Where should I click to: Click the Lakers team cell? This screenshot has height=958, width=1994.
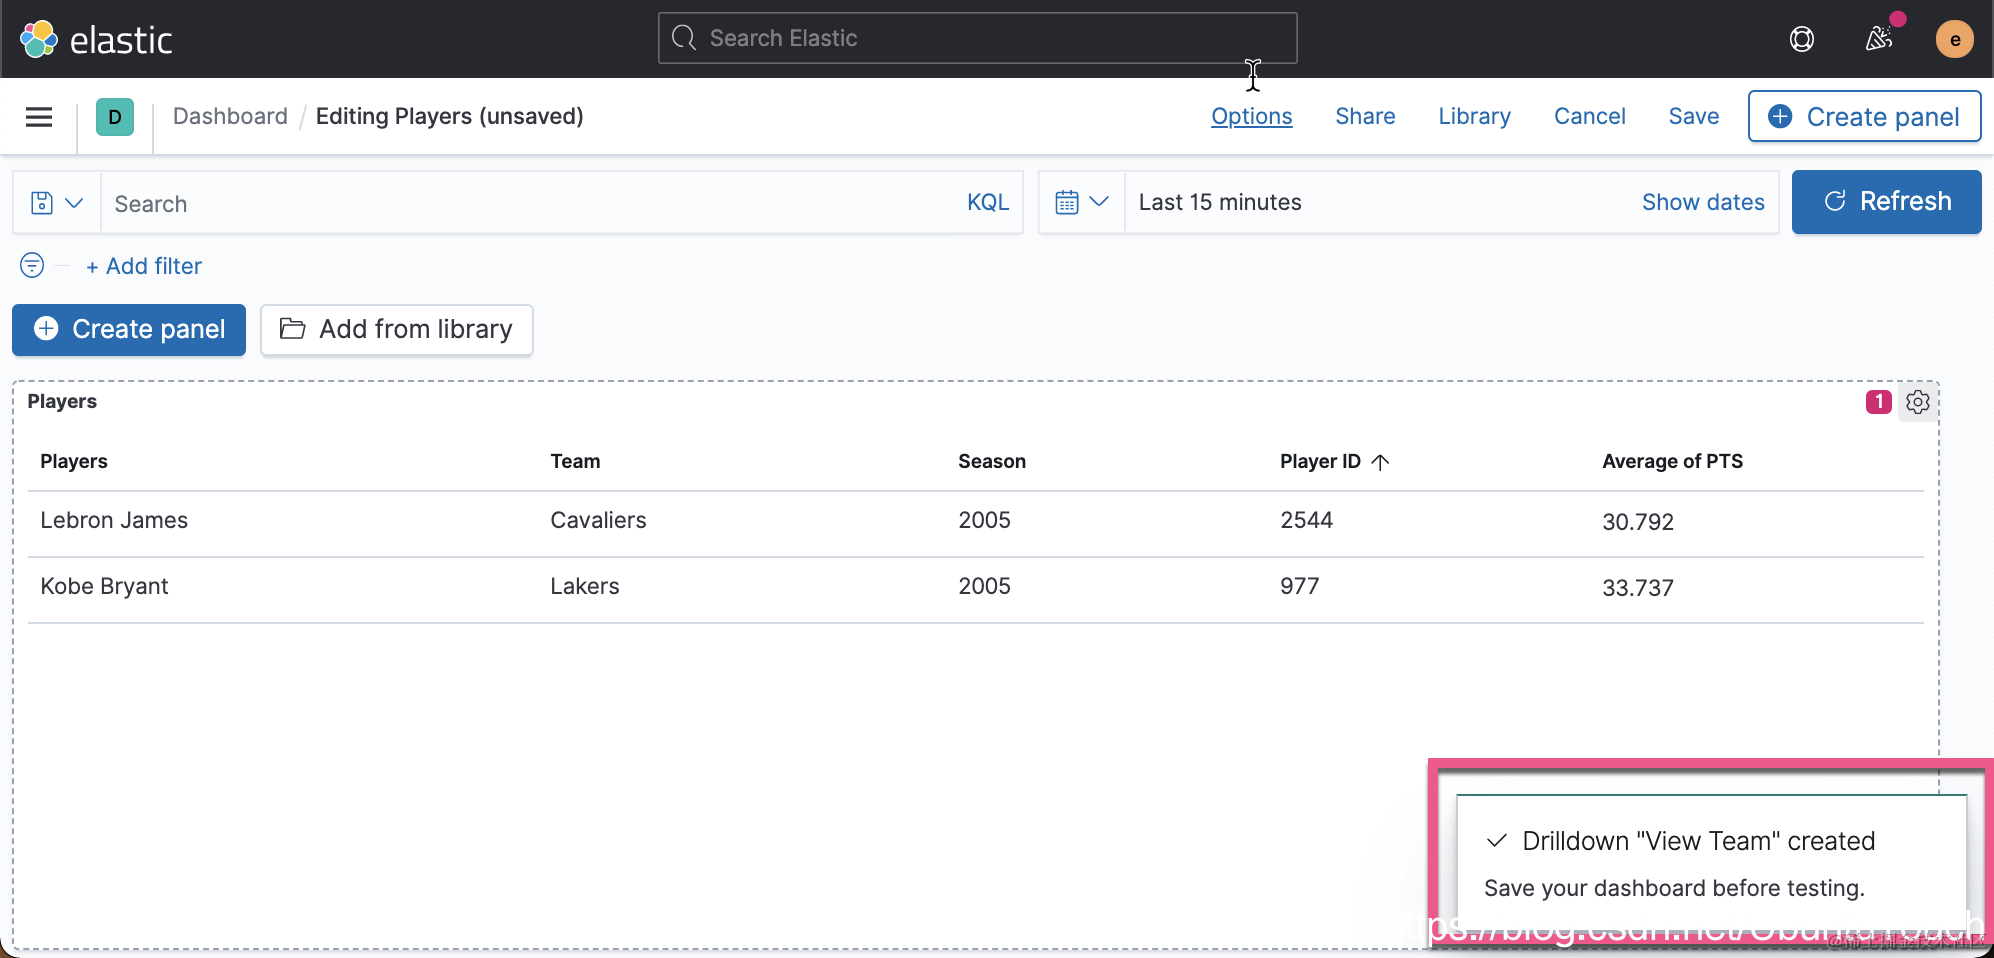585,586
